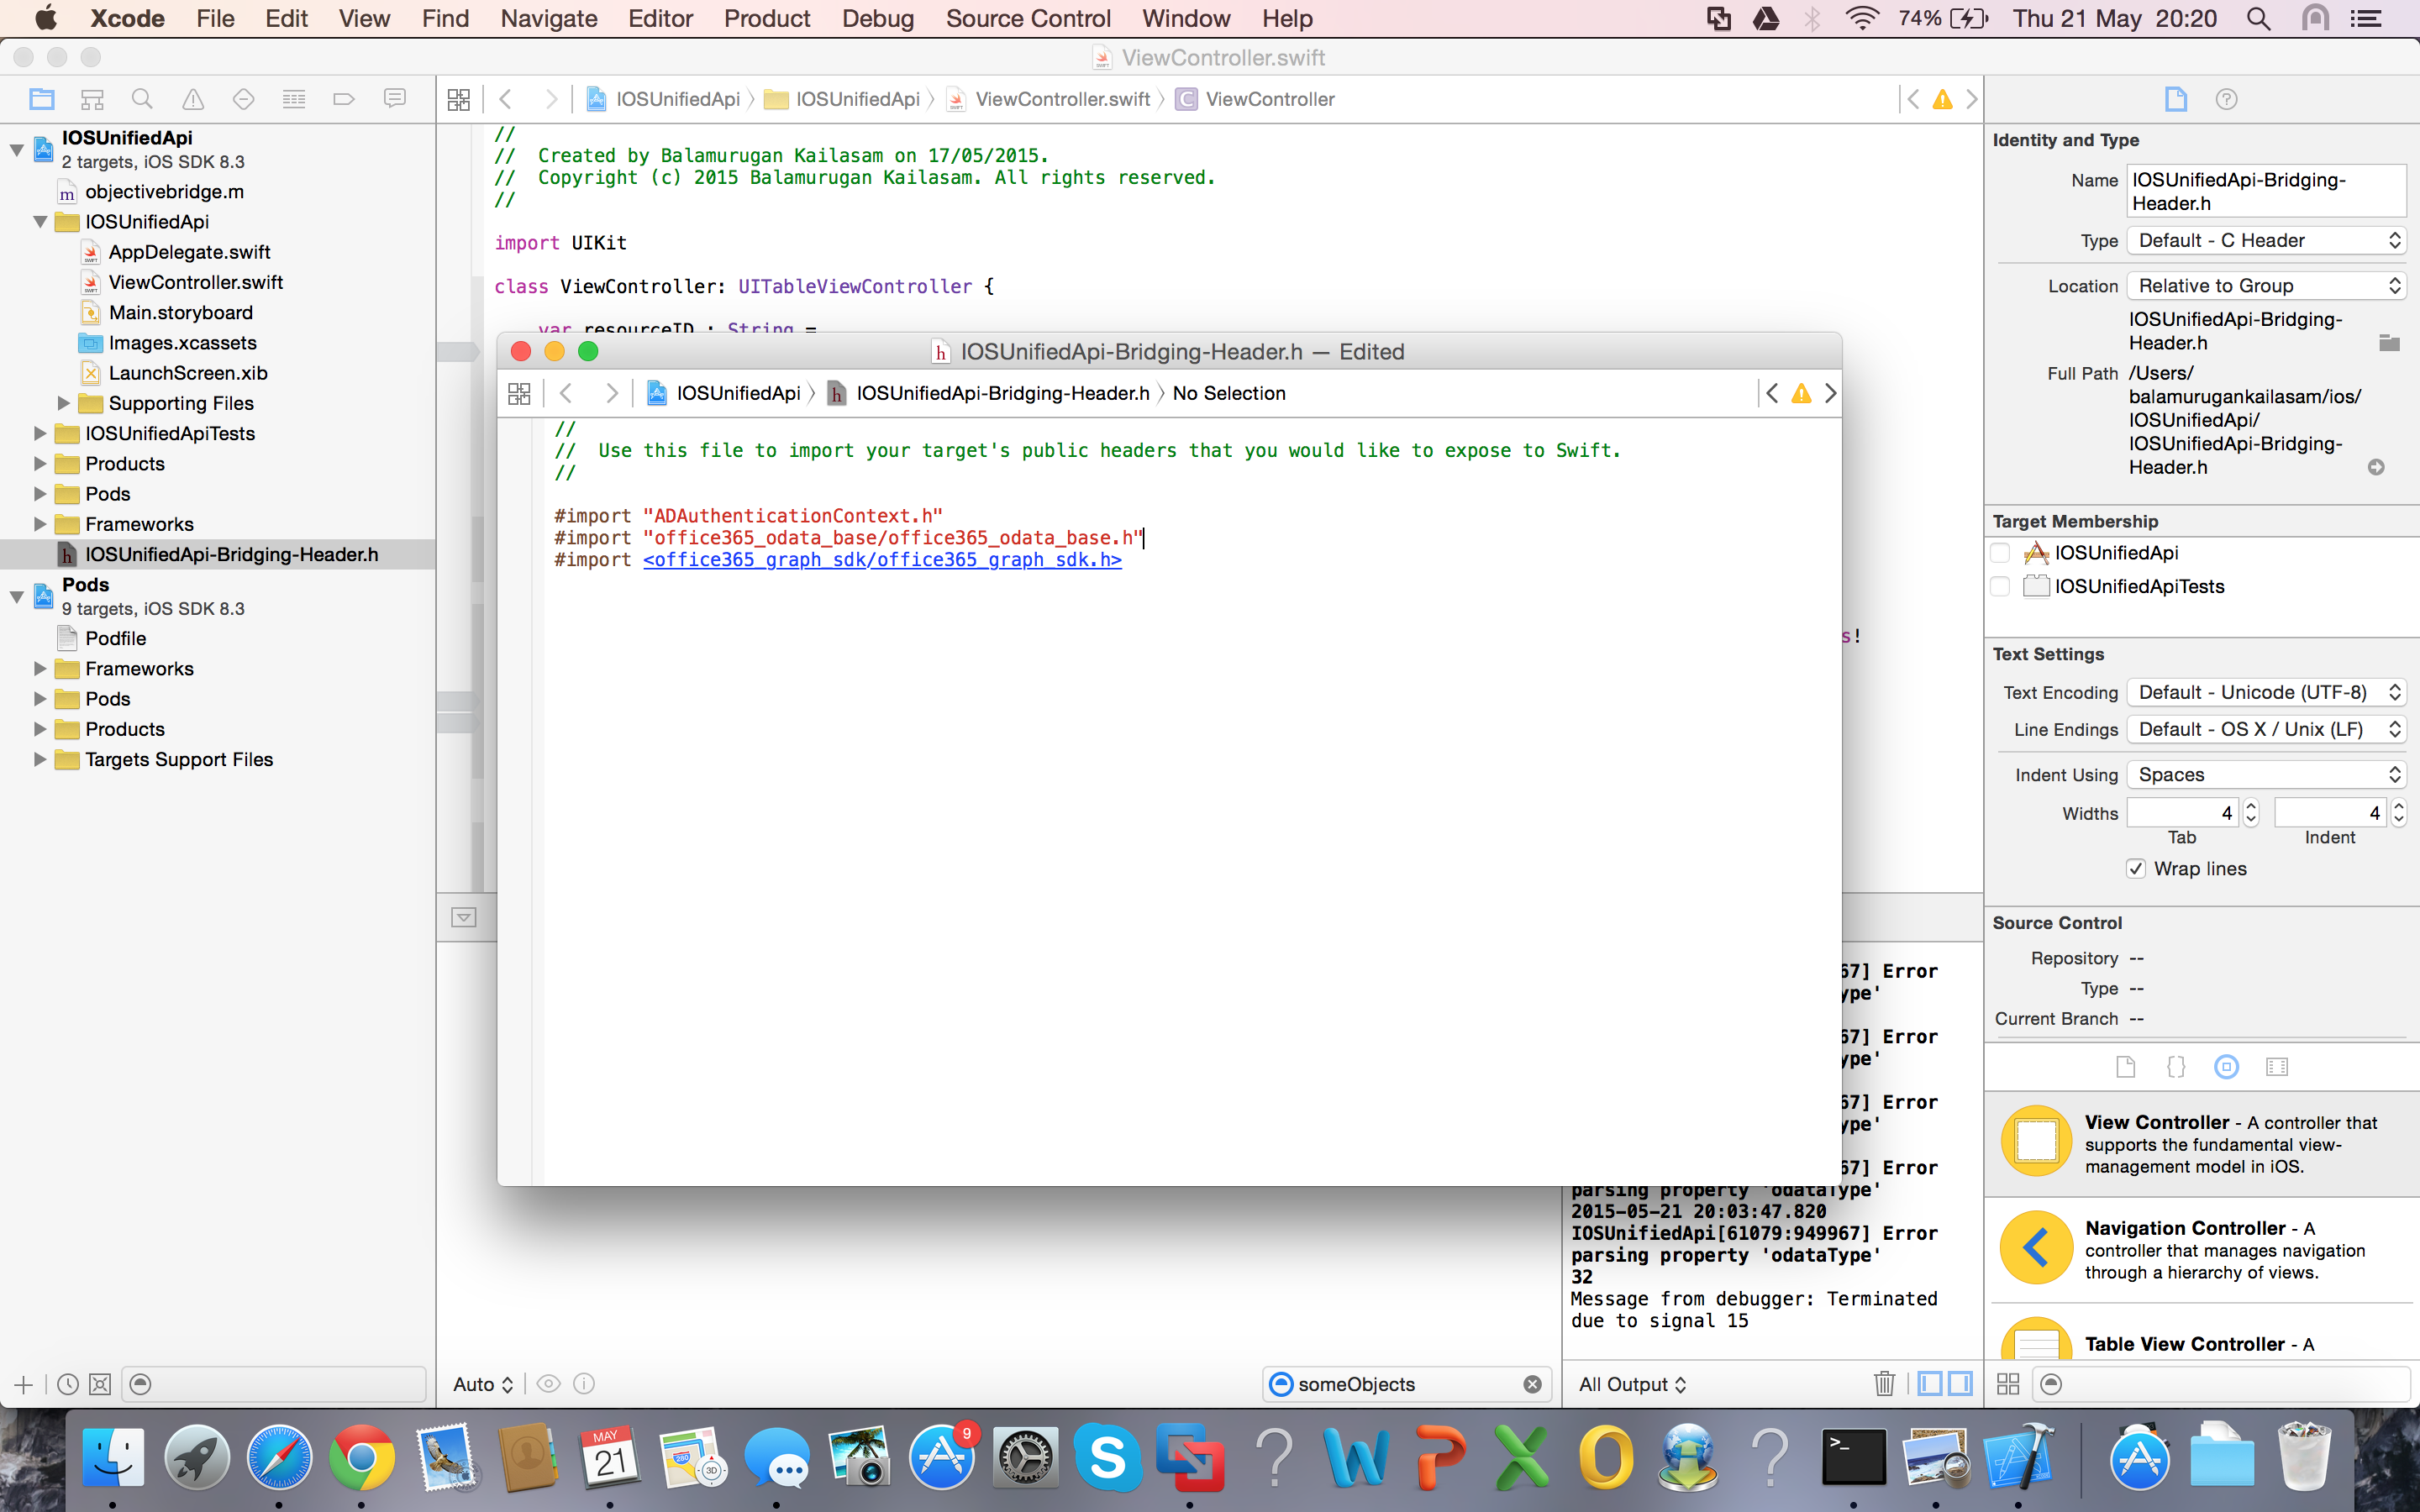Toggle IOSUnifiedApiTests target membership checkbox
The image size is (2420, 1512).
[2000, 586]
